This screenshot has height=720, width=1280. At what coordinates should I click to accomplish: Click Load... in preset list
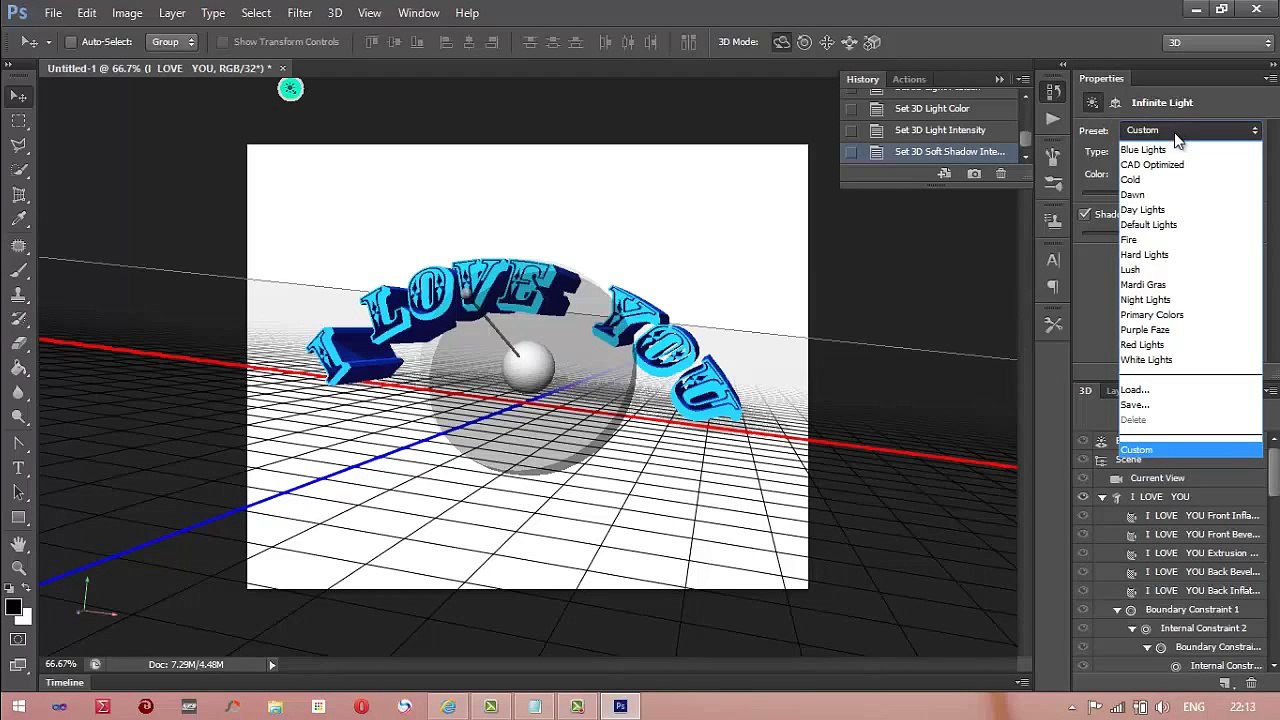(x=1135, y=390)
